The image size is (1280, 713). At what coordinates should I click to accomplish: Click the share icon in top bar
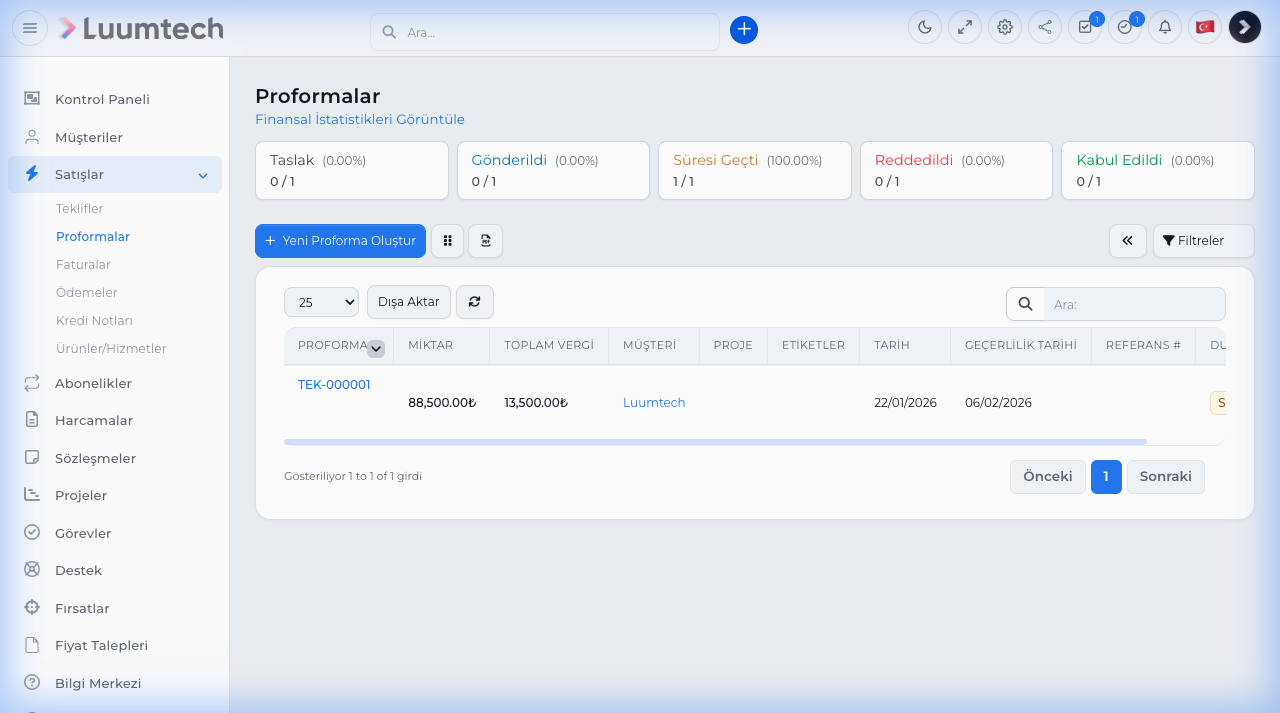pyautogui.click(x=1045, y=27)
